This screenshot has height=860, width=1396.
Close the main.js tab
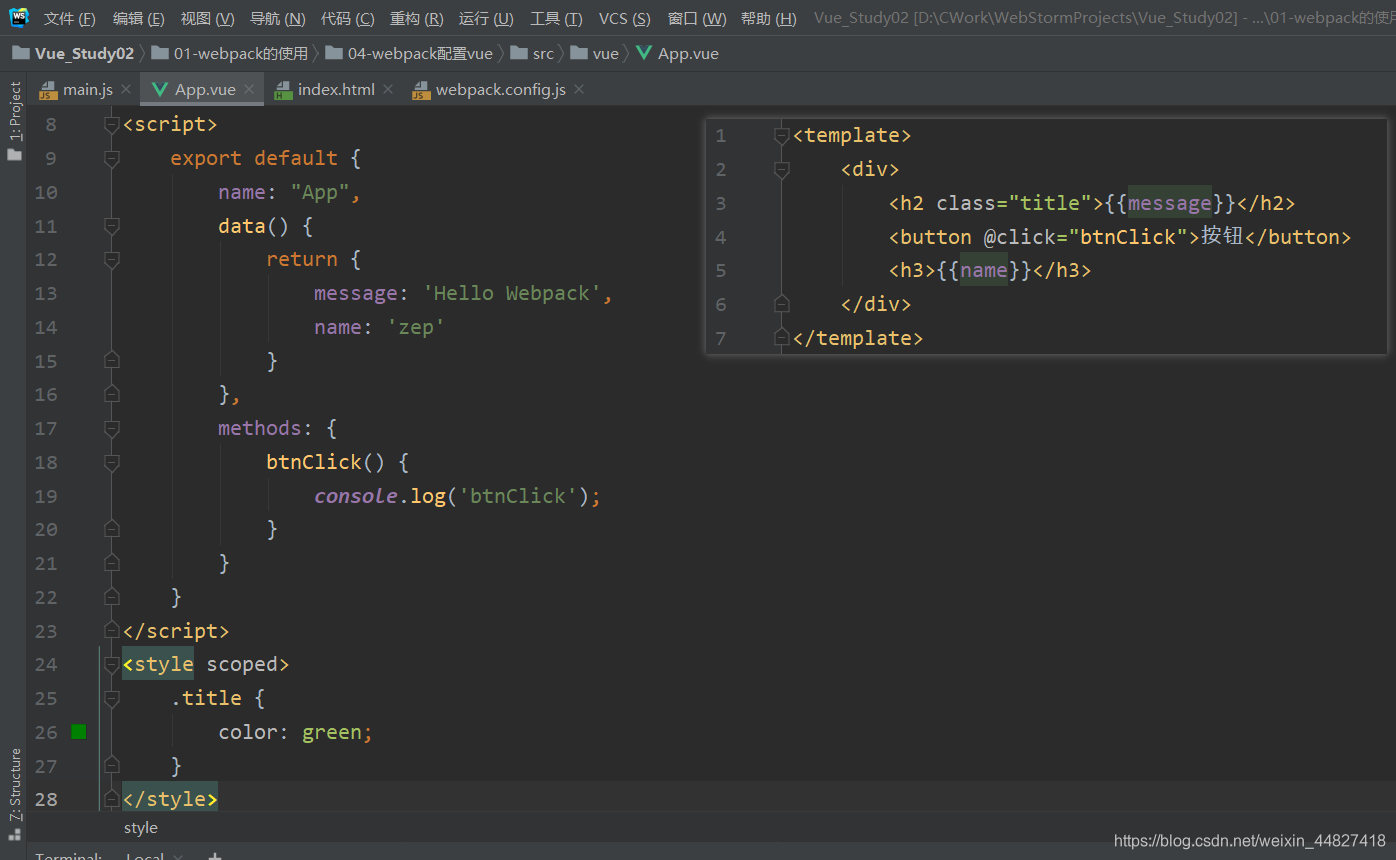tap(126, 90)
